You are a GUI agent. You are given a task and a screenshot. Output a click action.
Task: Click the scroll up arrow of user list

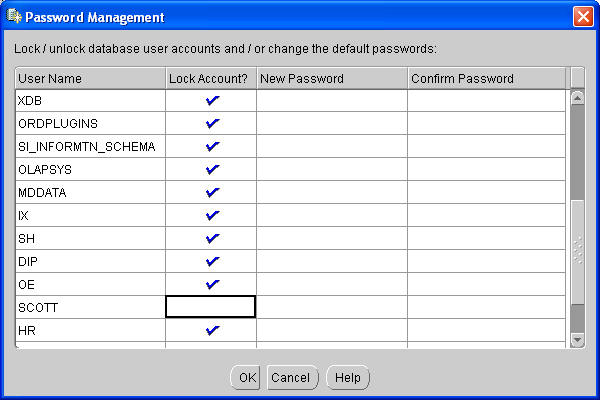click(x=577, y=98)
